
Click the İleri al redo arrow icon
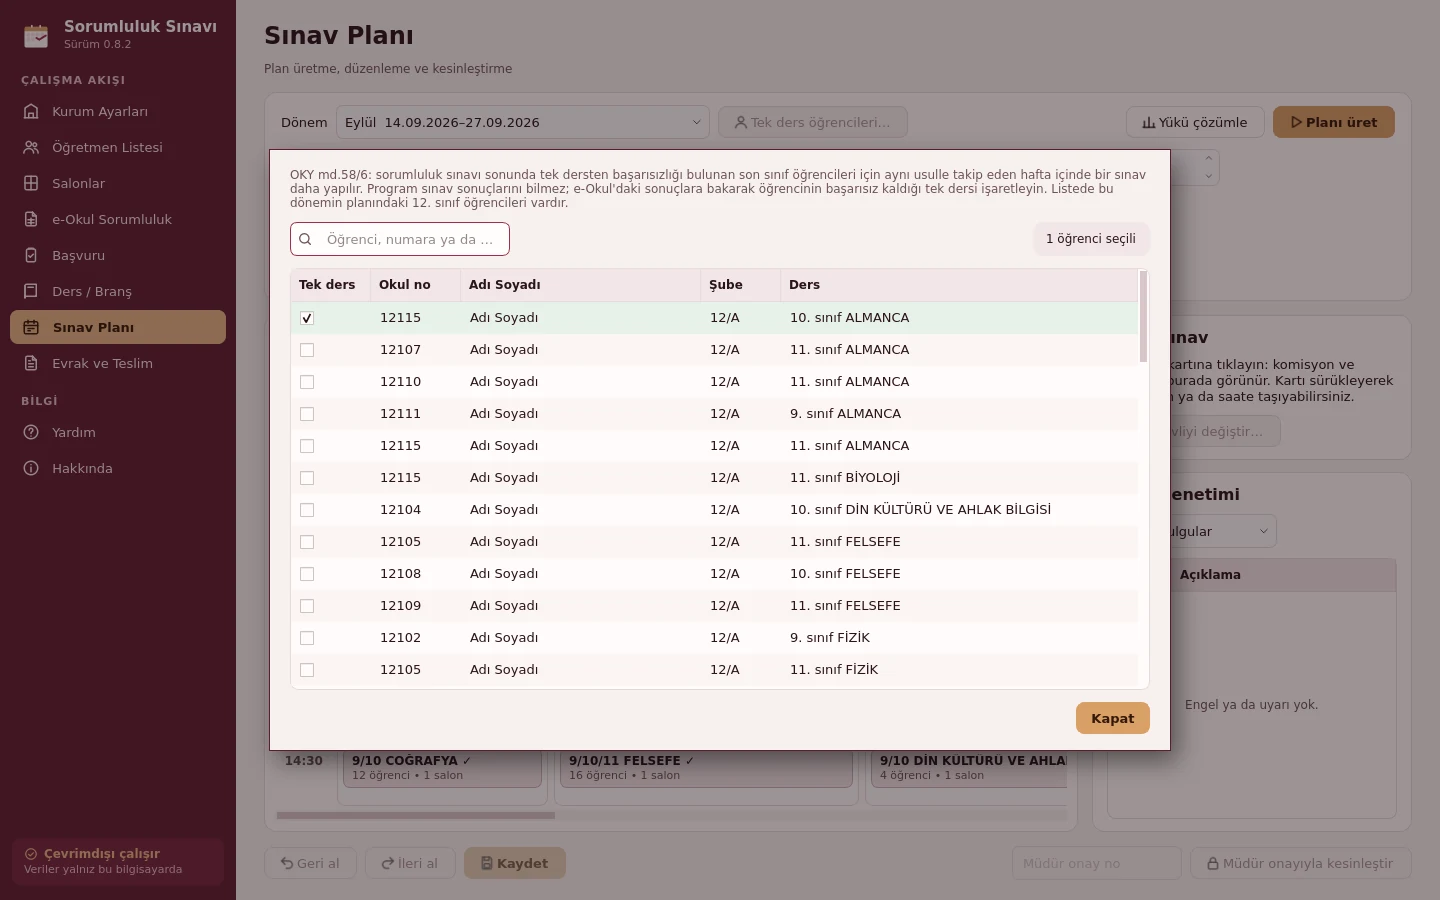pos(388,863)
